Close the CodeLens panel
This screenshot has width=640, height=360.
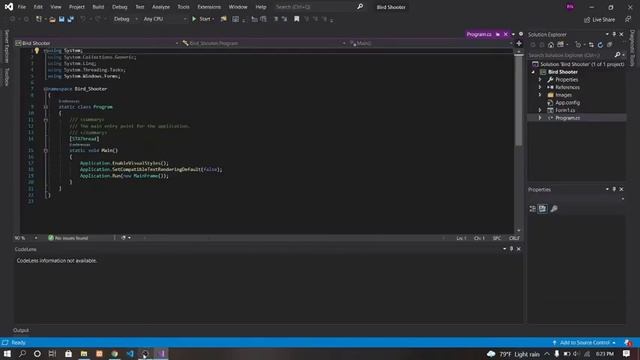point(518,249)
